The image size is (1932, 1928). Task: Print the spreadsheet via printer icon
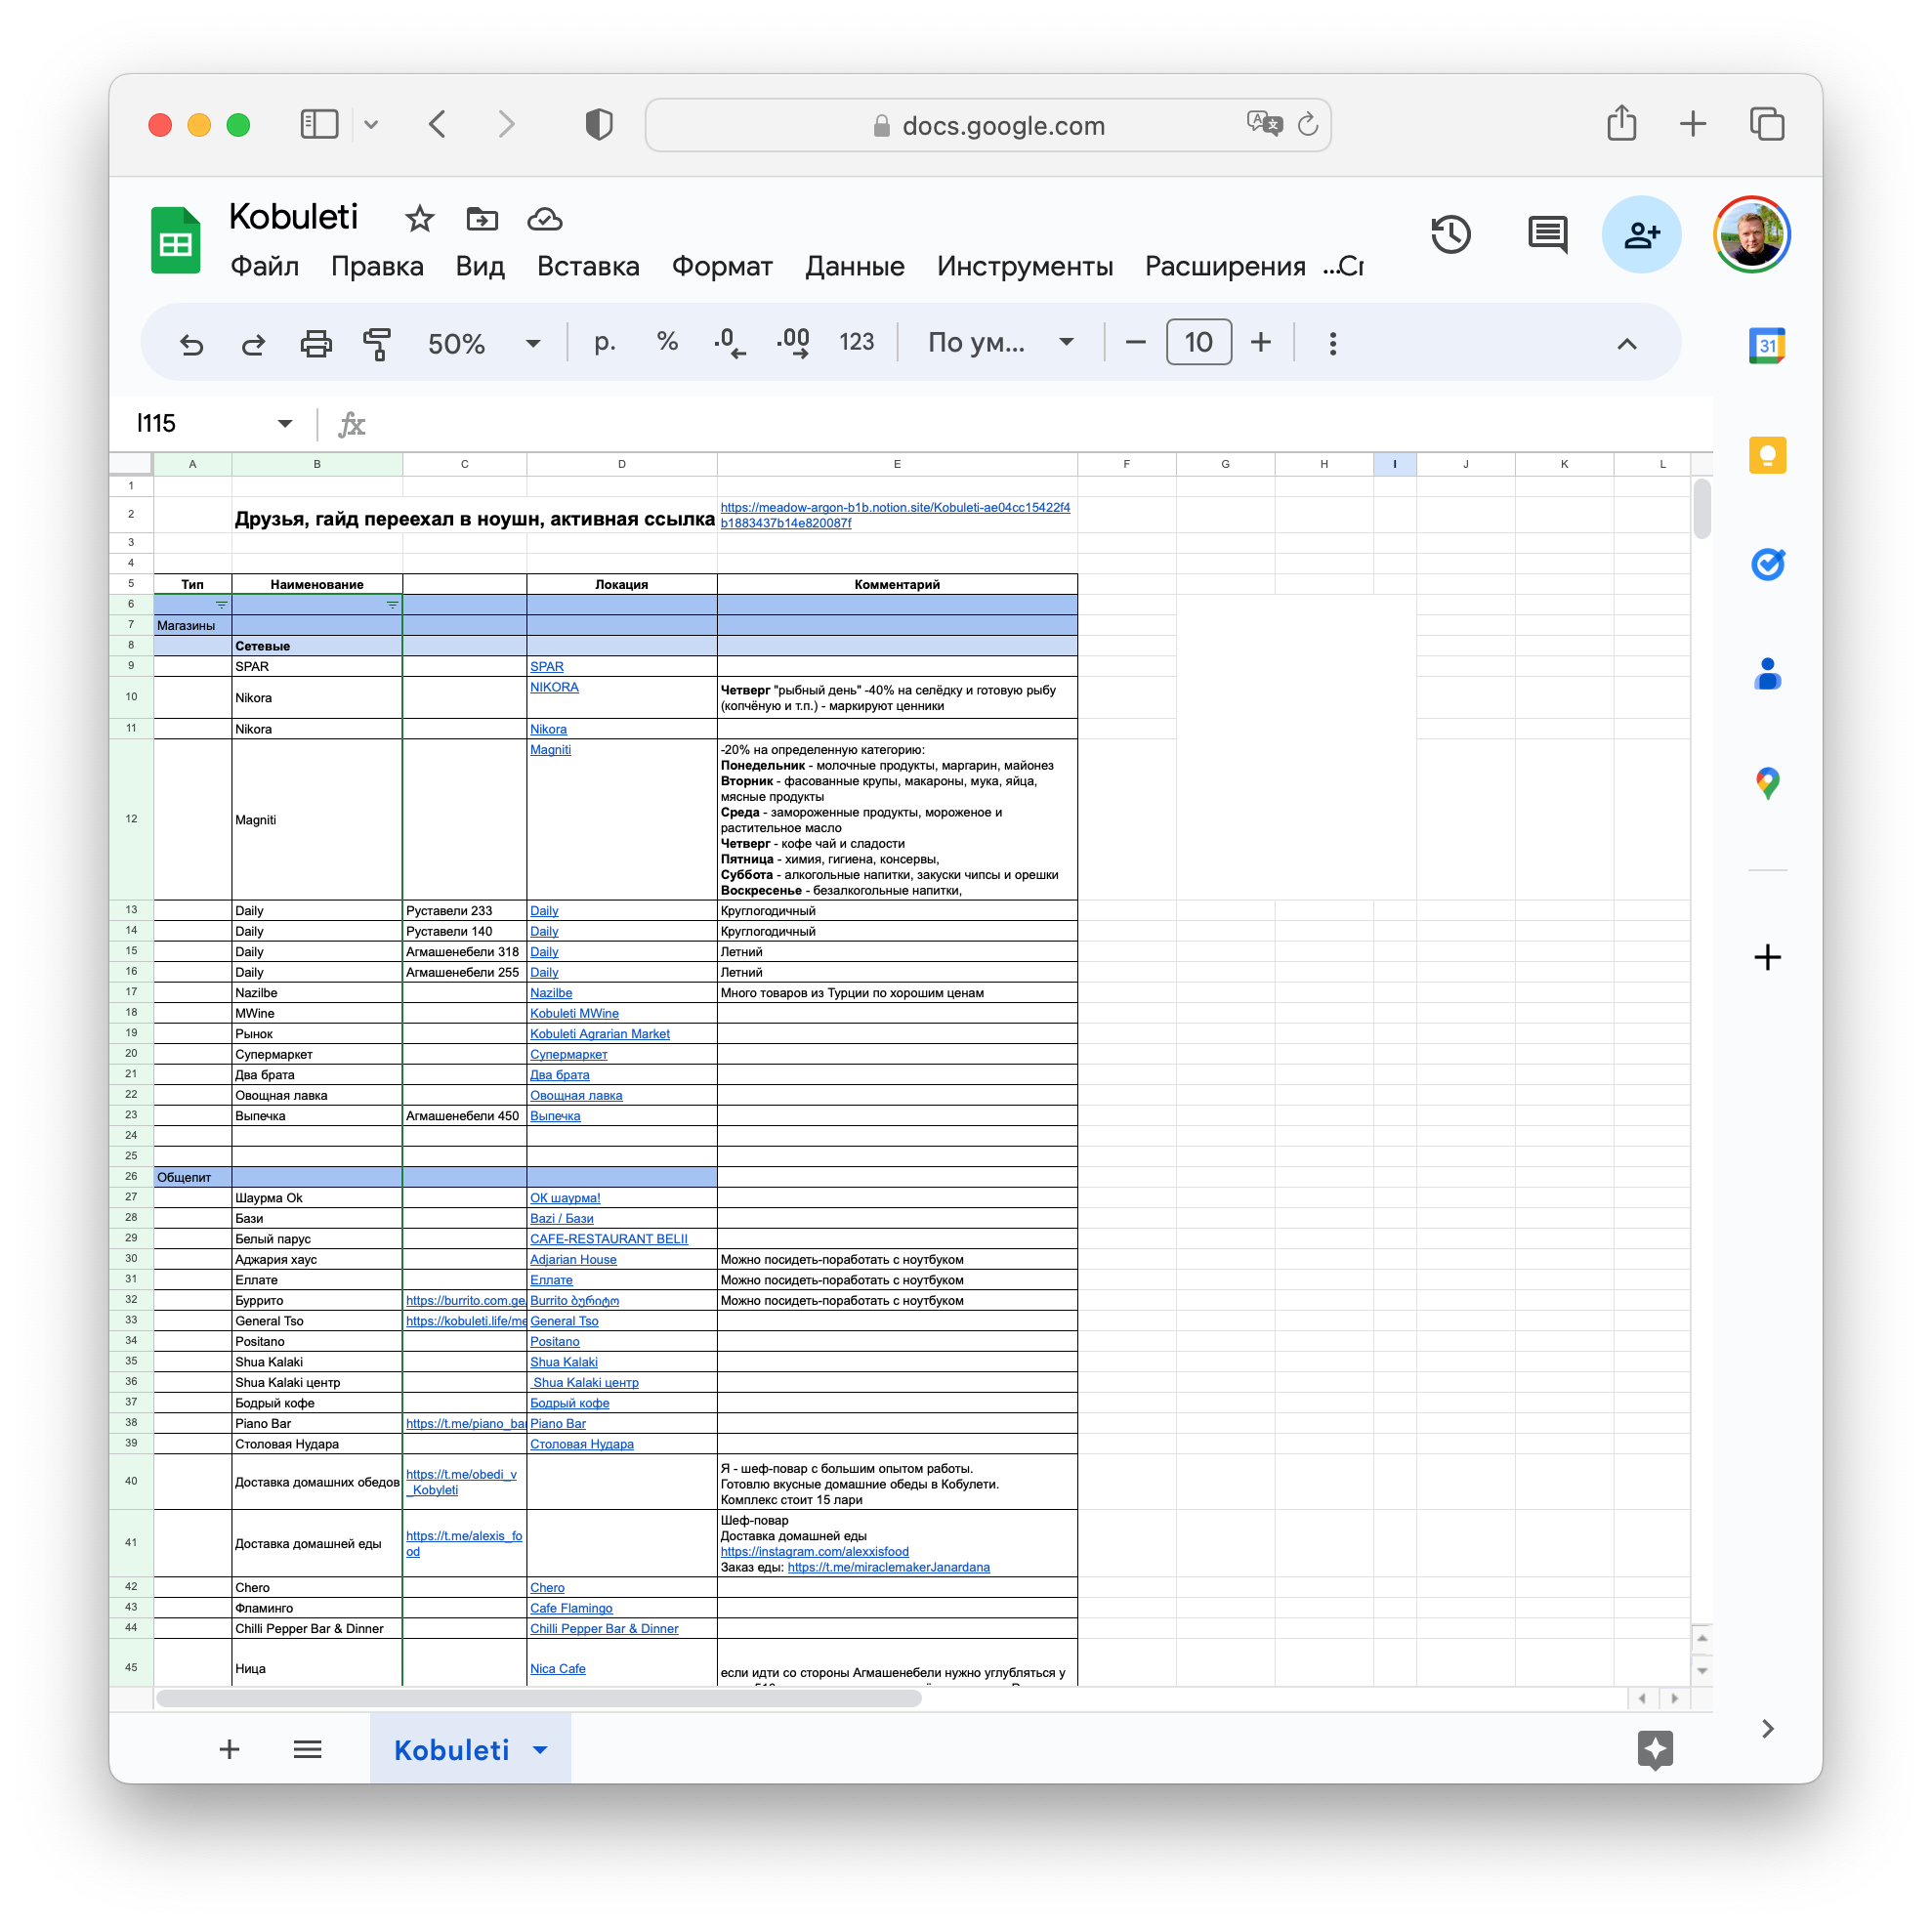click(x=316, y=344)
